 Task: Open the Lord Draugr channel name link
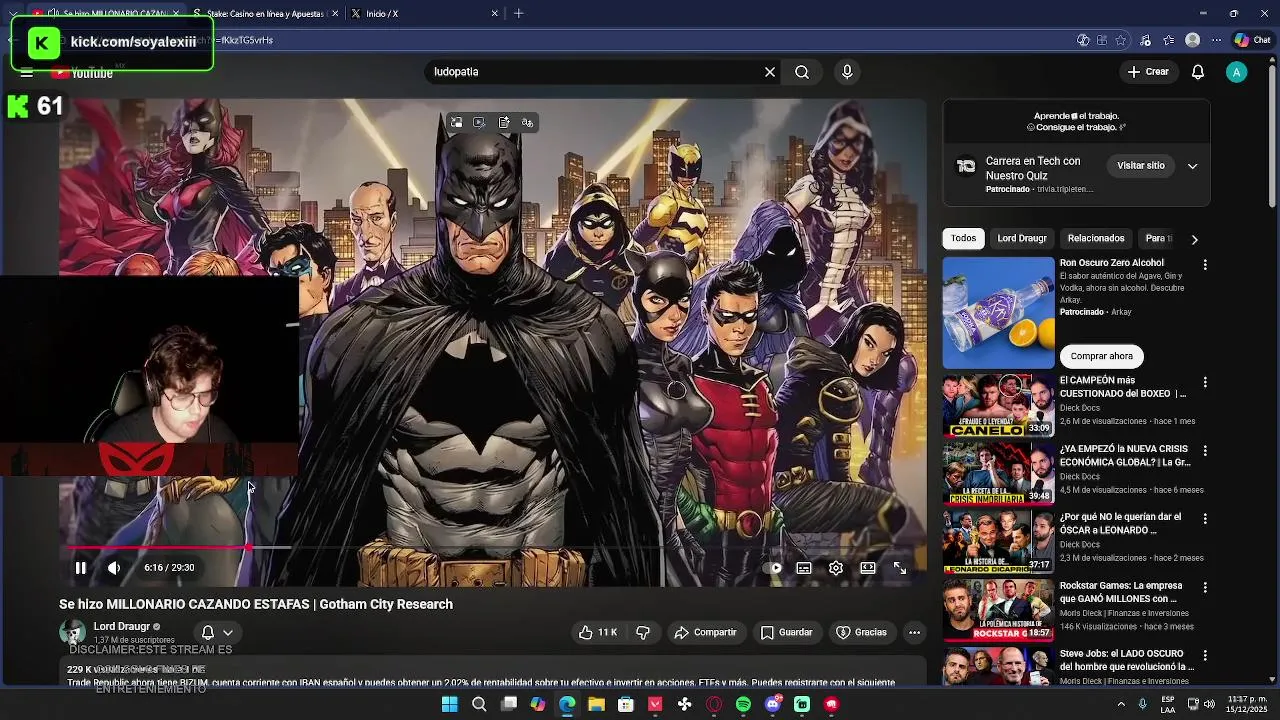coord(121,626)
